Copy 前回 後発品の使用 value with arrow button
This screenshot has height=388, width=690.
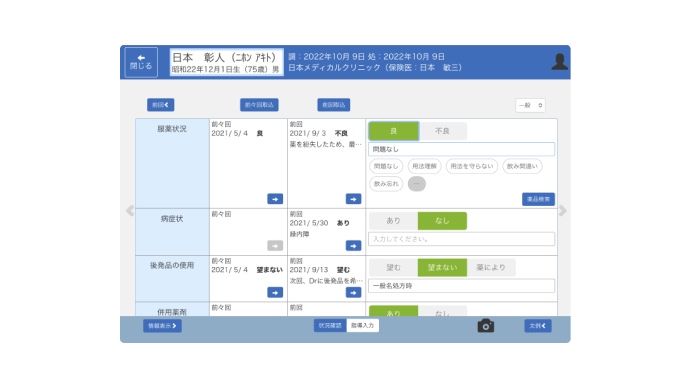353,293
